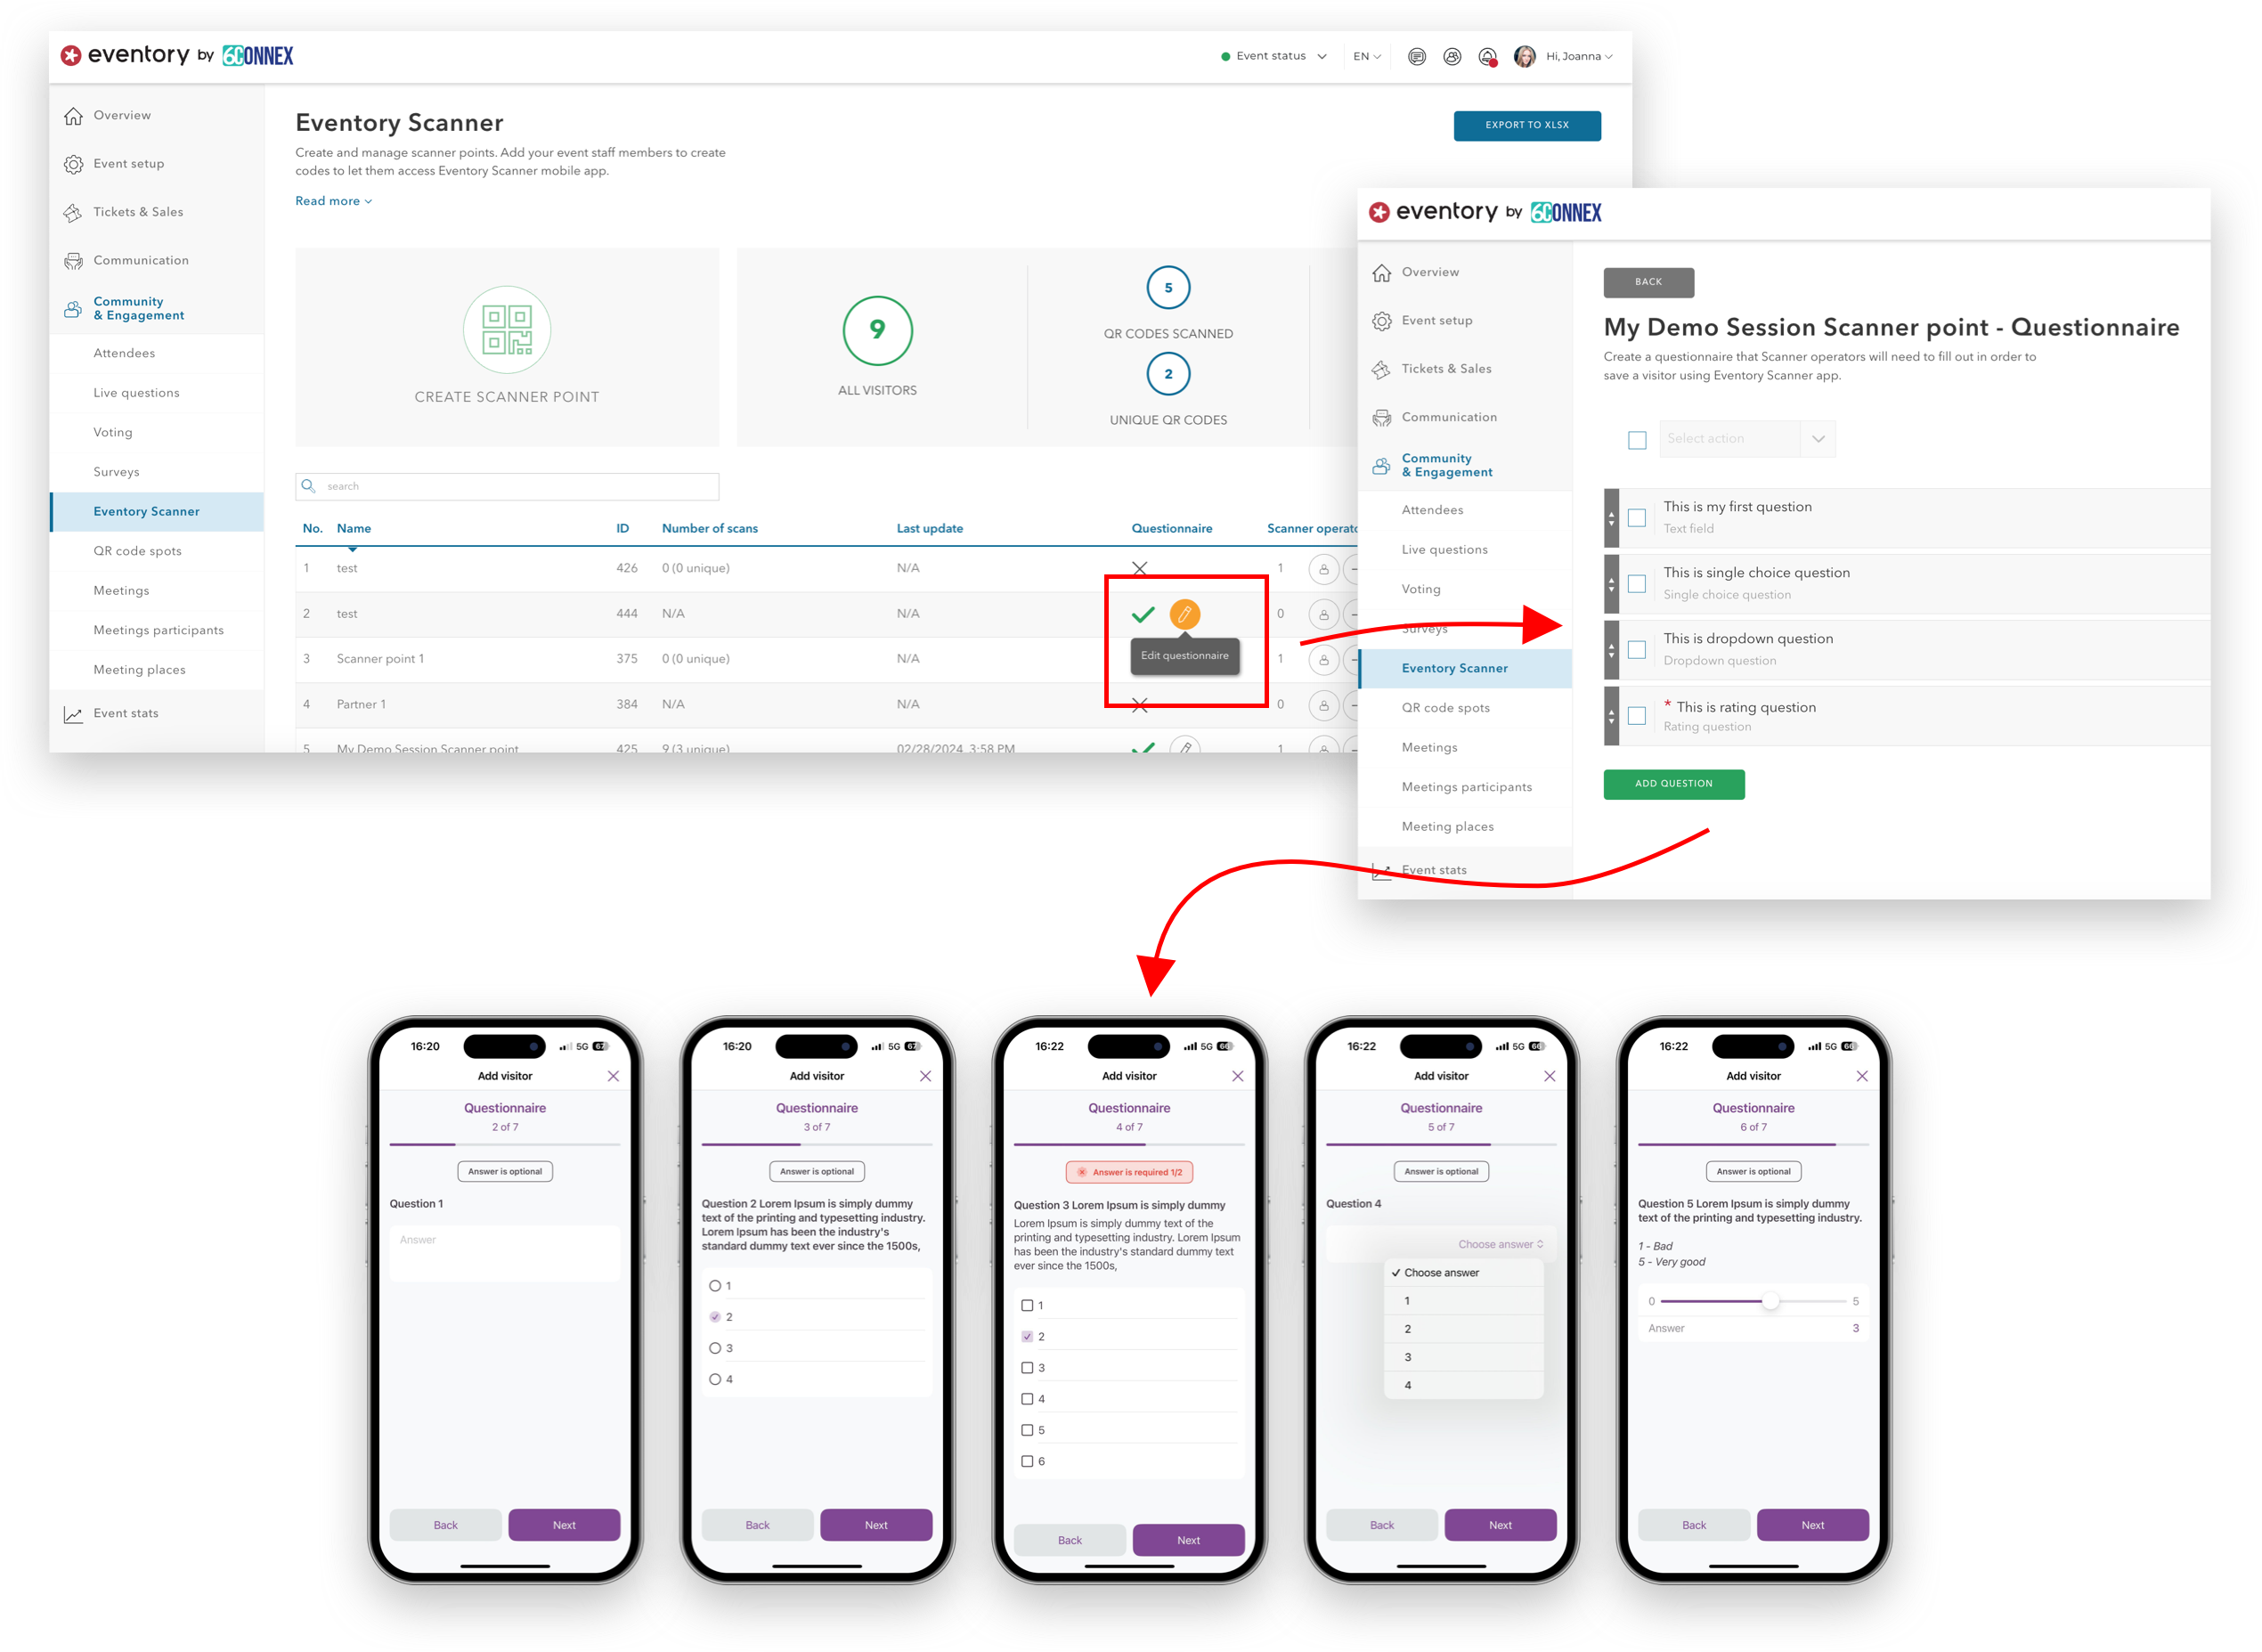Viewport: 2262px width, 1652px height.
Task: Expand the EN language dropdown
Action: coord(1364,56)
